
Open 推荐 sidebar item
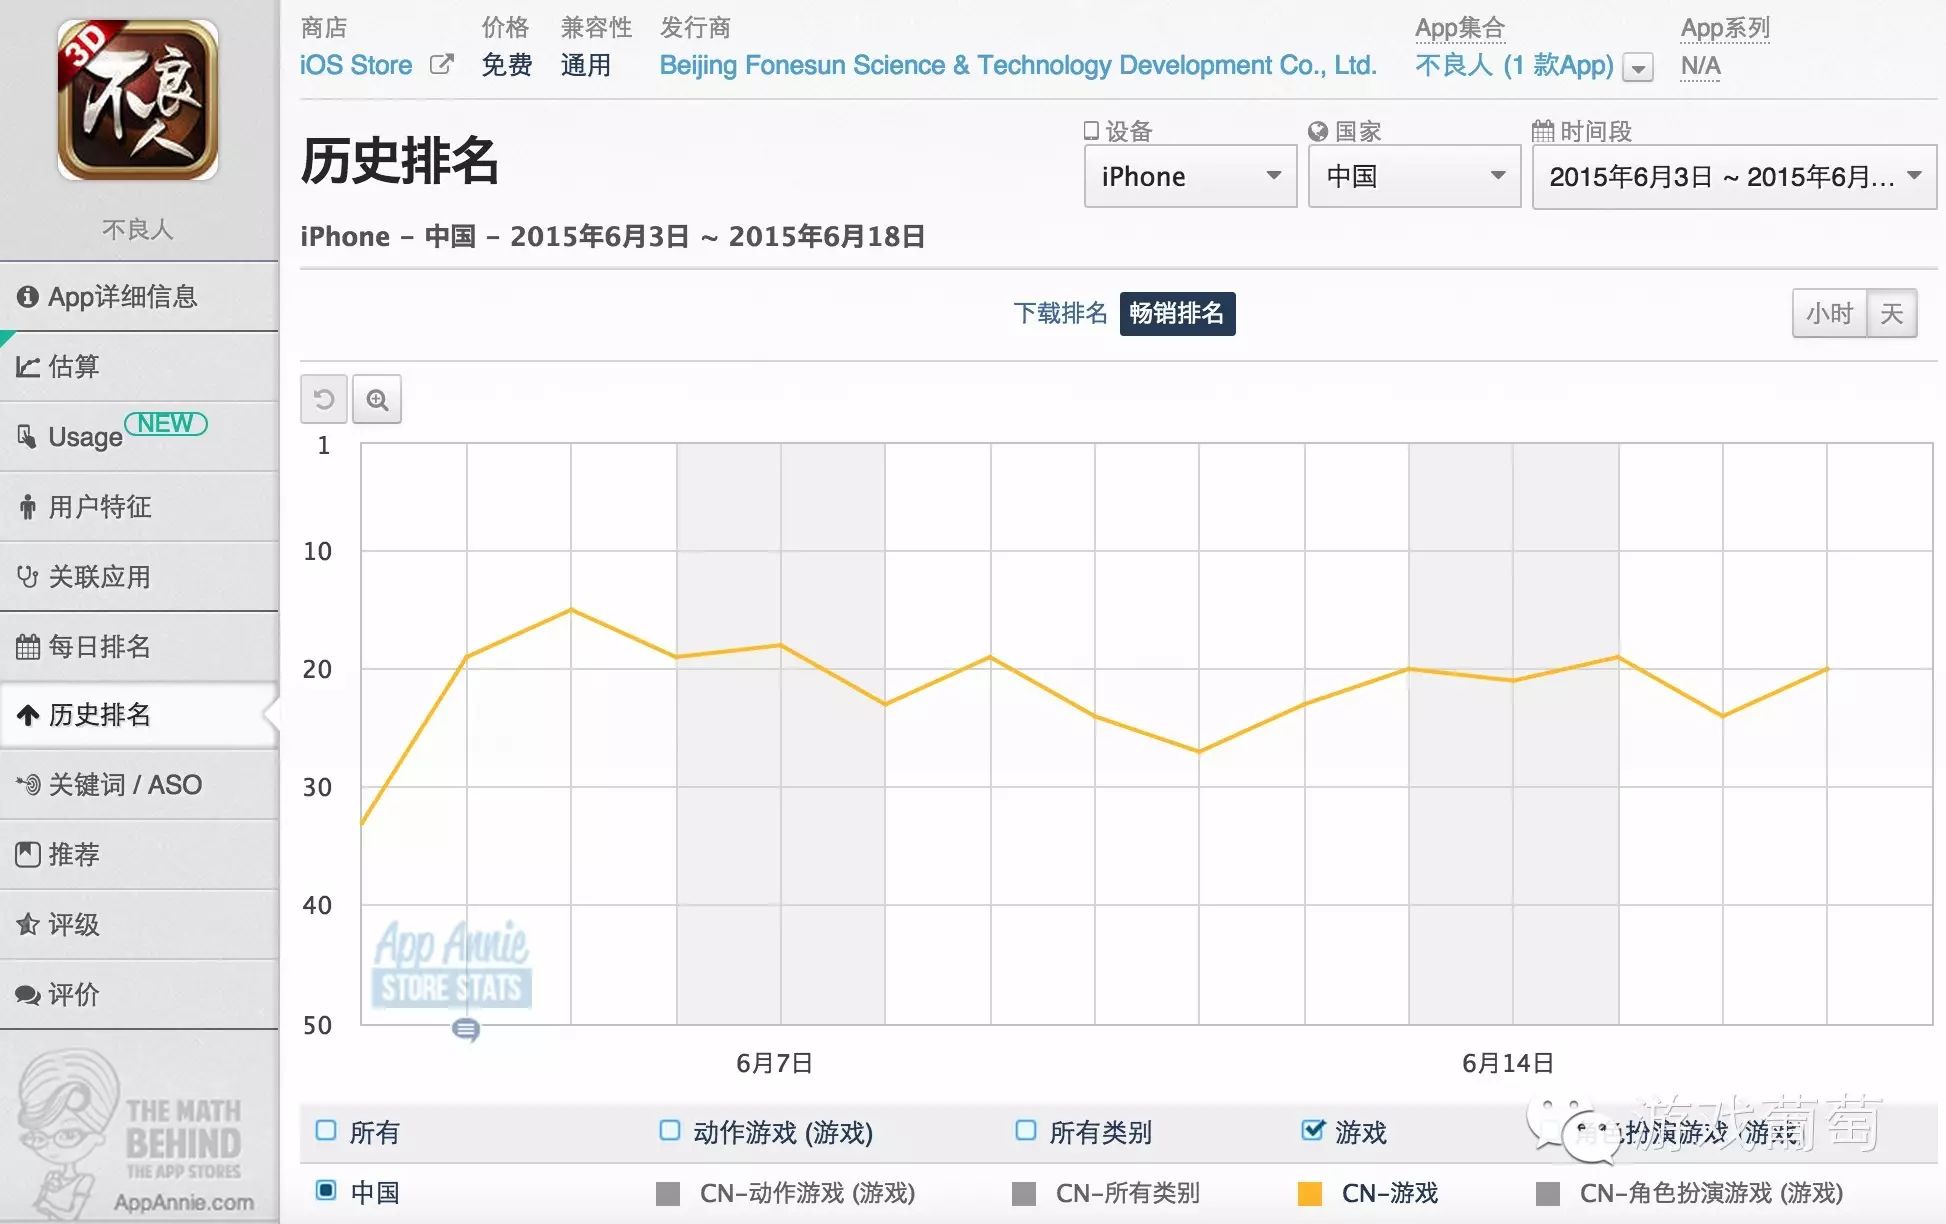(x=139, y=855)
